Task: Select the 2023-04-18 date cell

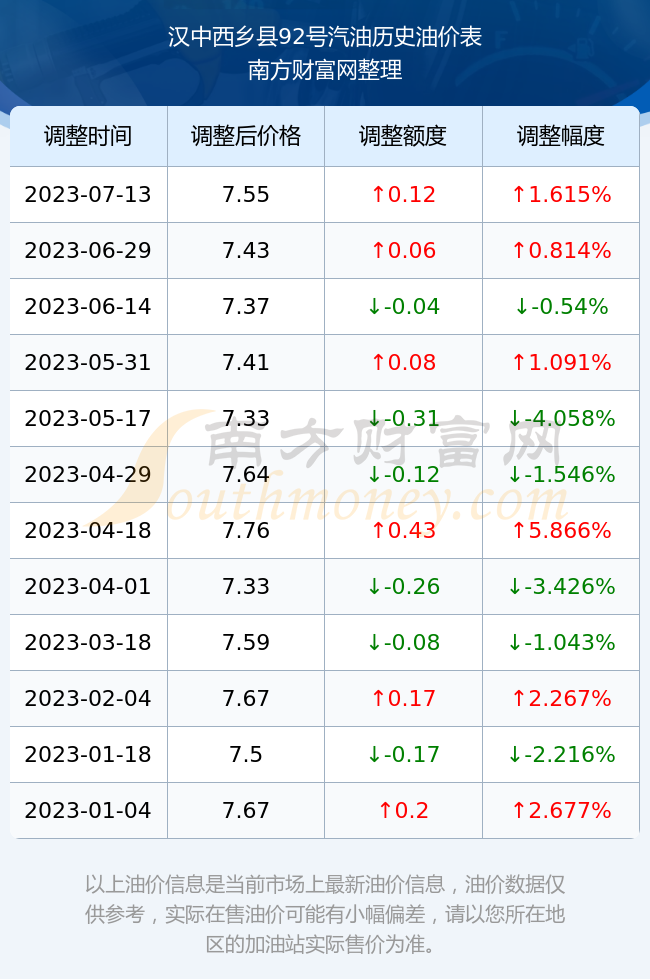Action: point(88,530)
